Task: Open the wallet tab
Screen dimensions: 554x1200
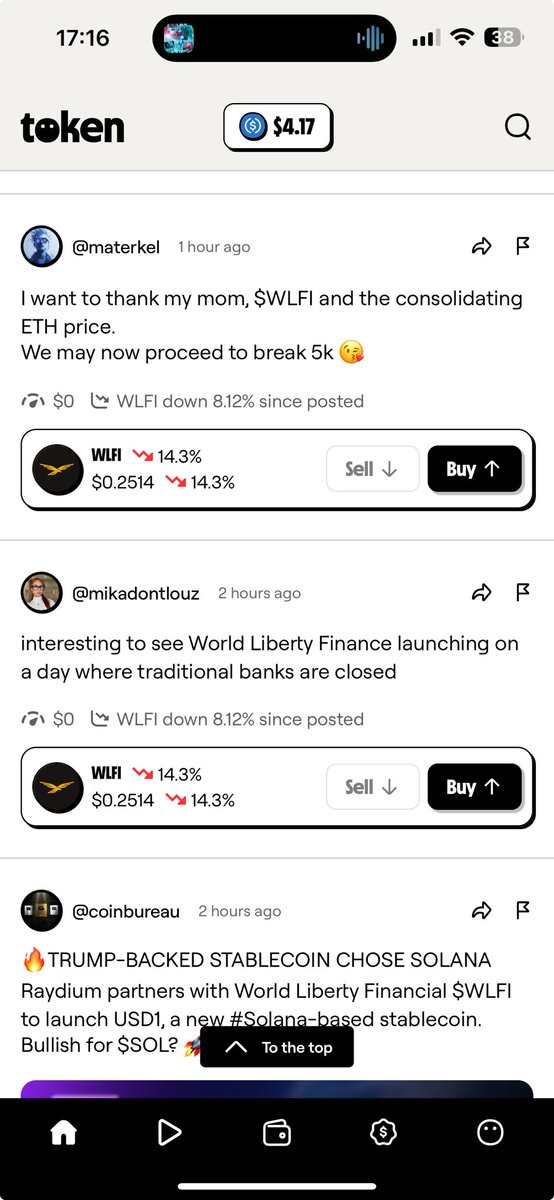Action: pyautogui.click(x=276, y=1131)
